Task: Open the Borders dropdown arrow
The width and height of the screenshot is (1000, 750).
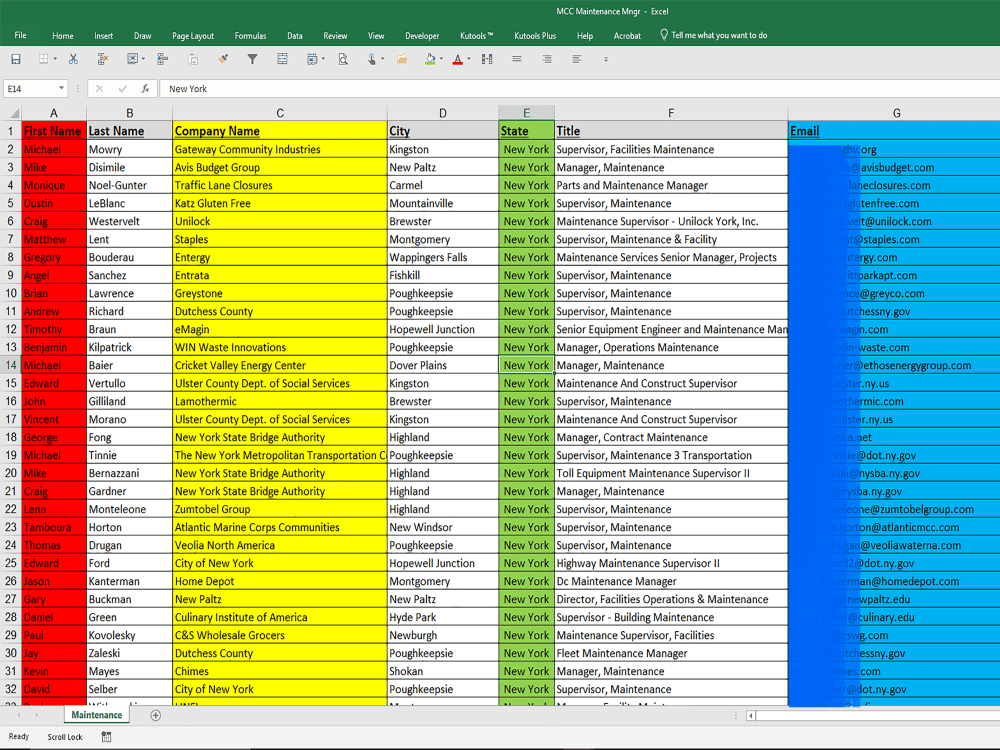Action: click(x=55, y=59)
